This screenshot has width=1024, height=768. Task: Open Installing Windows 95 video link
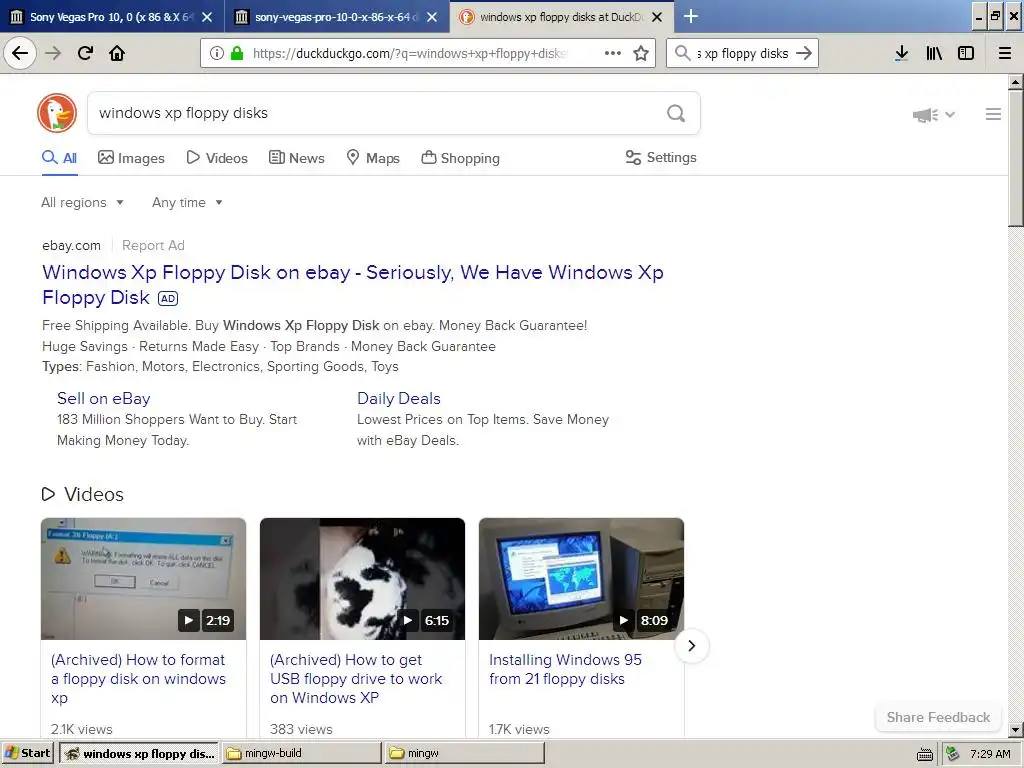[565, 669]
